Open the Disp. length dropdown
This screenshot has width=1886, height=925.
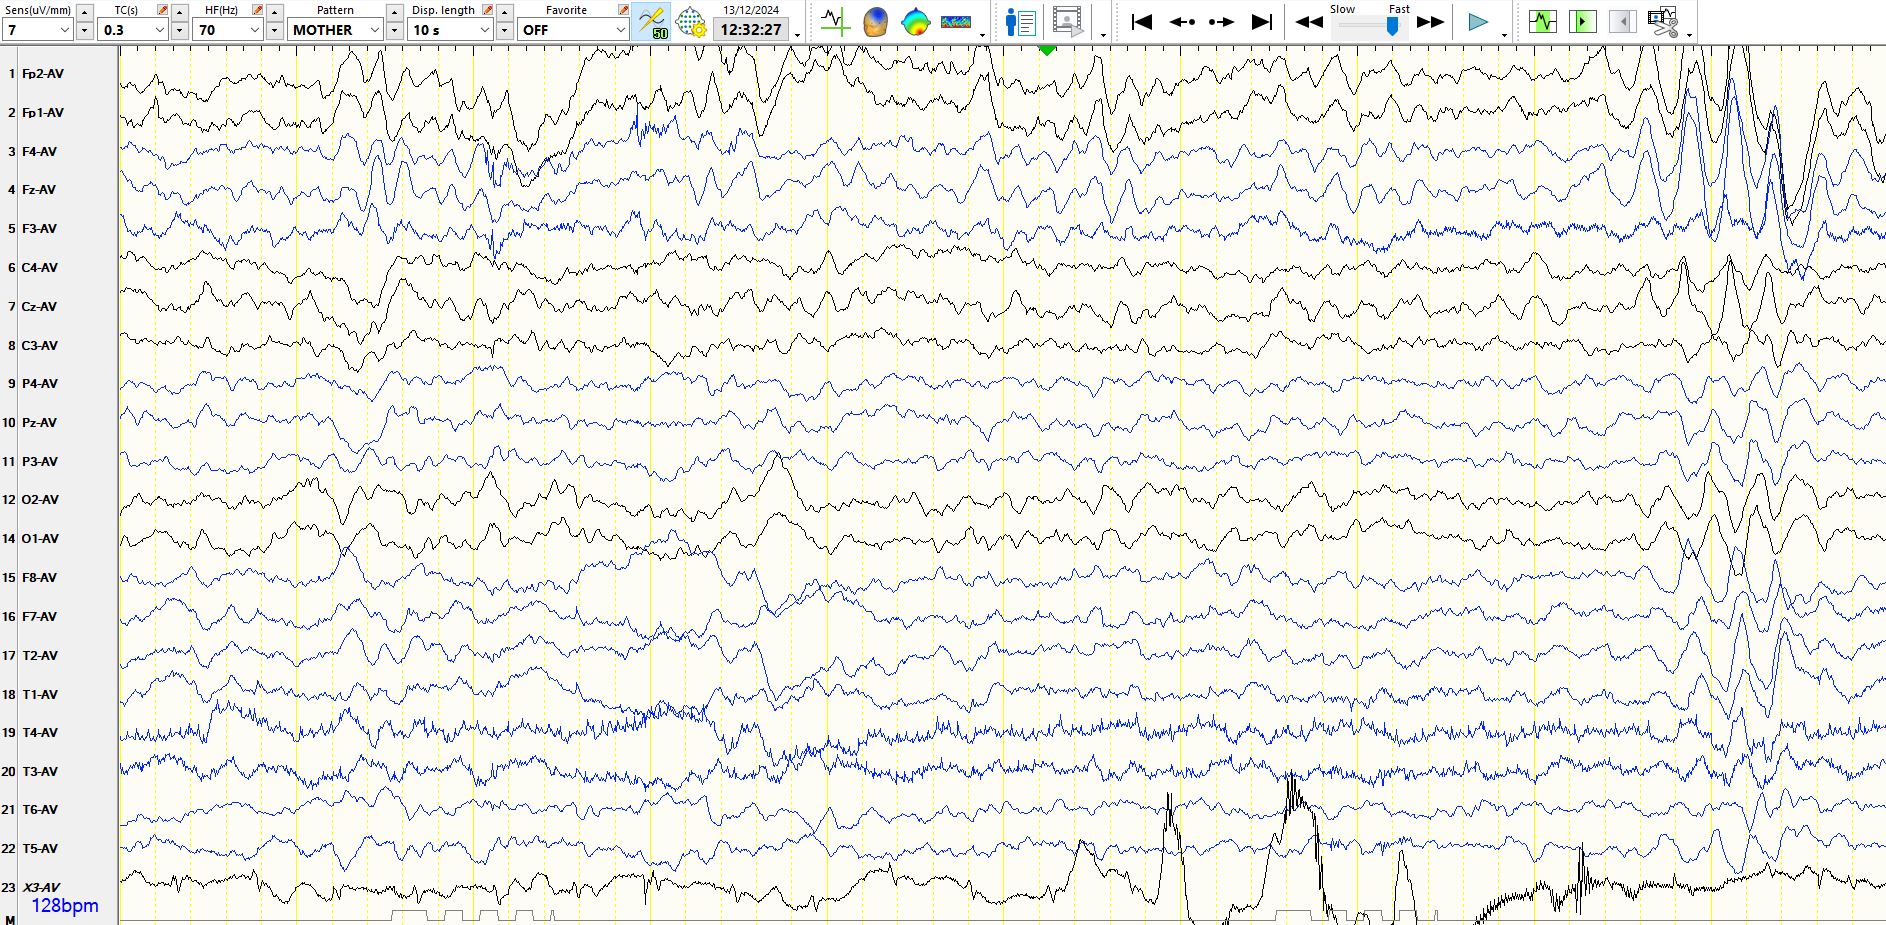pyautogui.click(x=451, y=30)
